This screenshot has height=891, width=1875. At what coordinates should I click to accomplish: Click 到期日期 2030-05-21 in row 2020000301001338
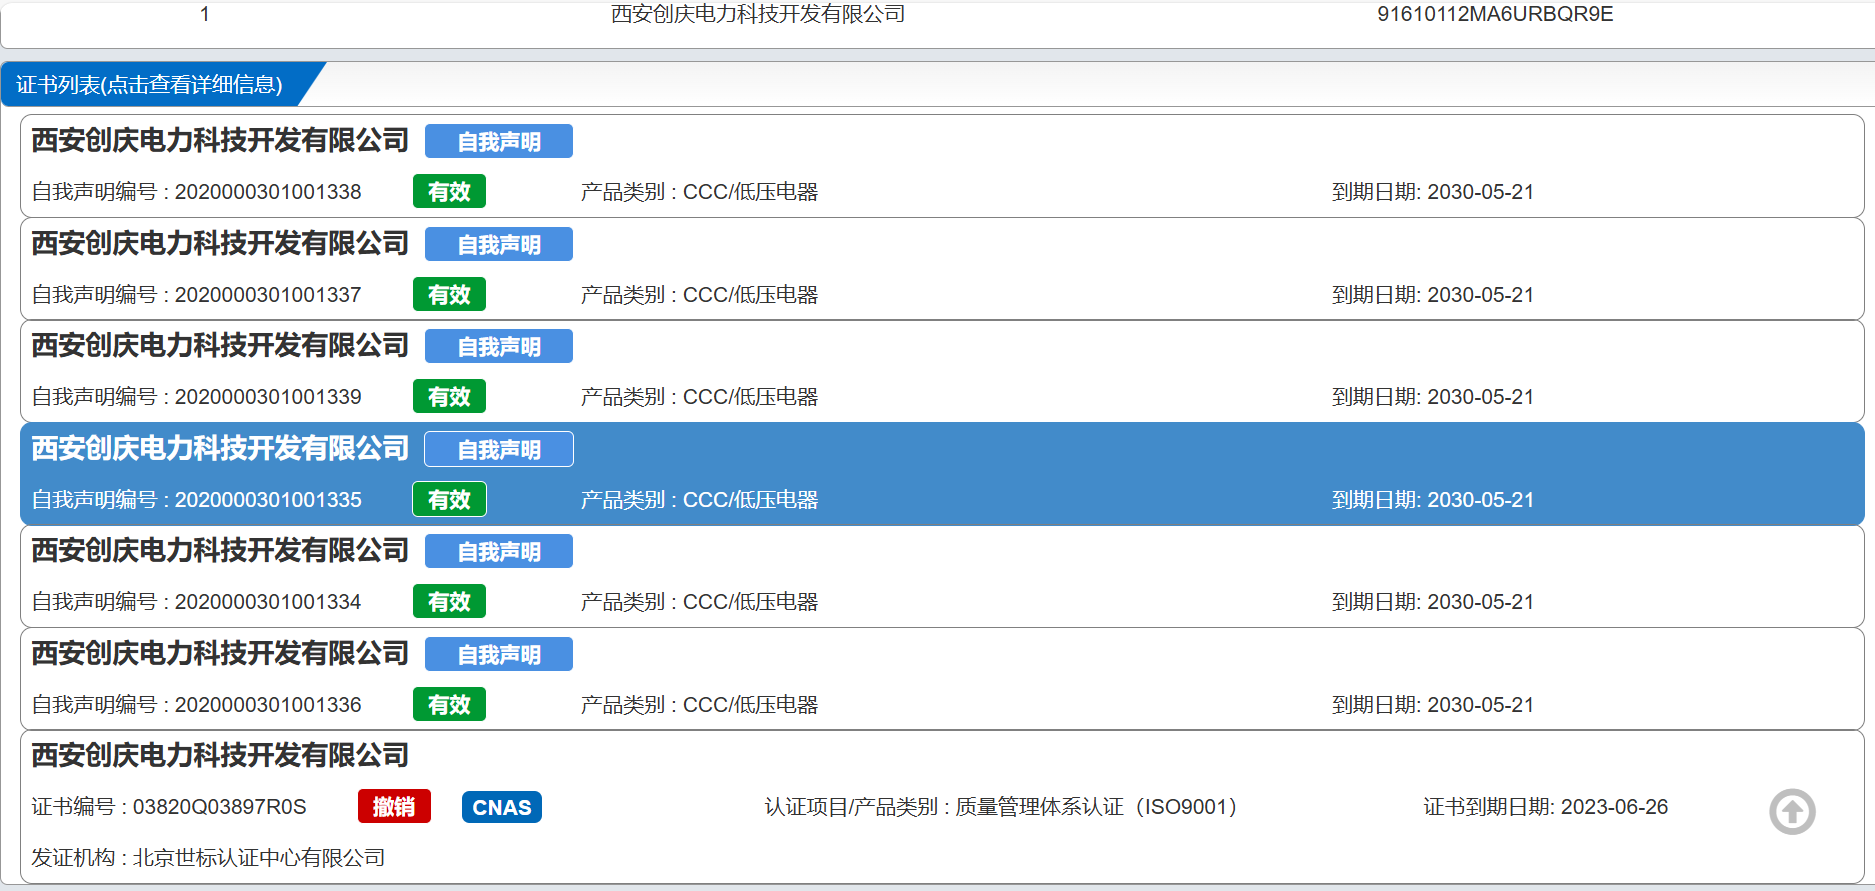coord(1433,192)
